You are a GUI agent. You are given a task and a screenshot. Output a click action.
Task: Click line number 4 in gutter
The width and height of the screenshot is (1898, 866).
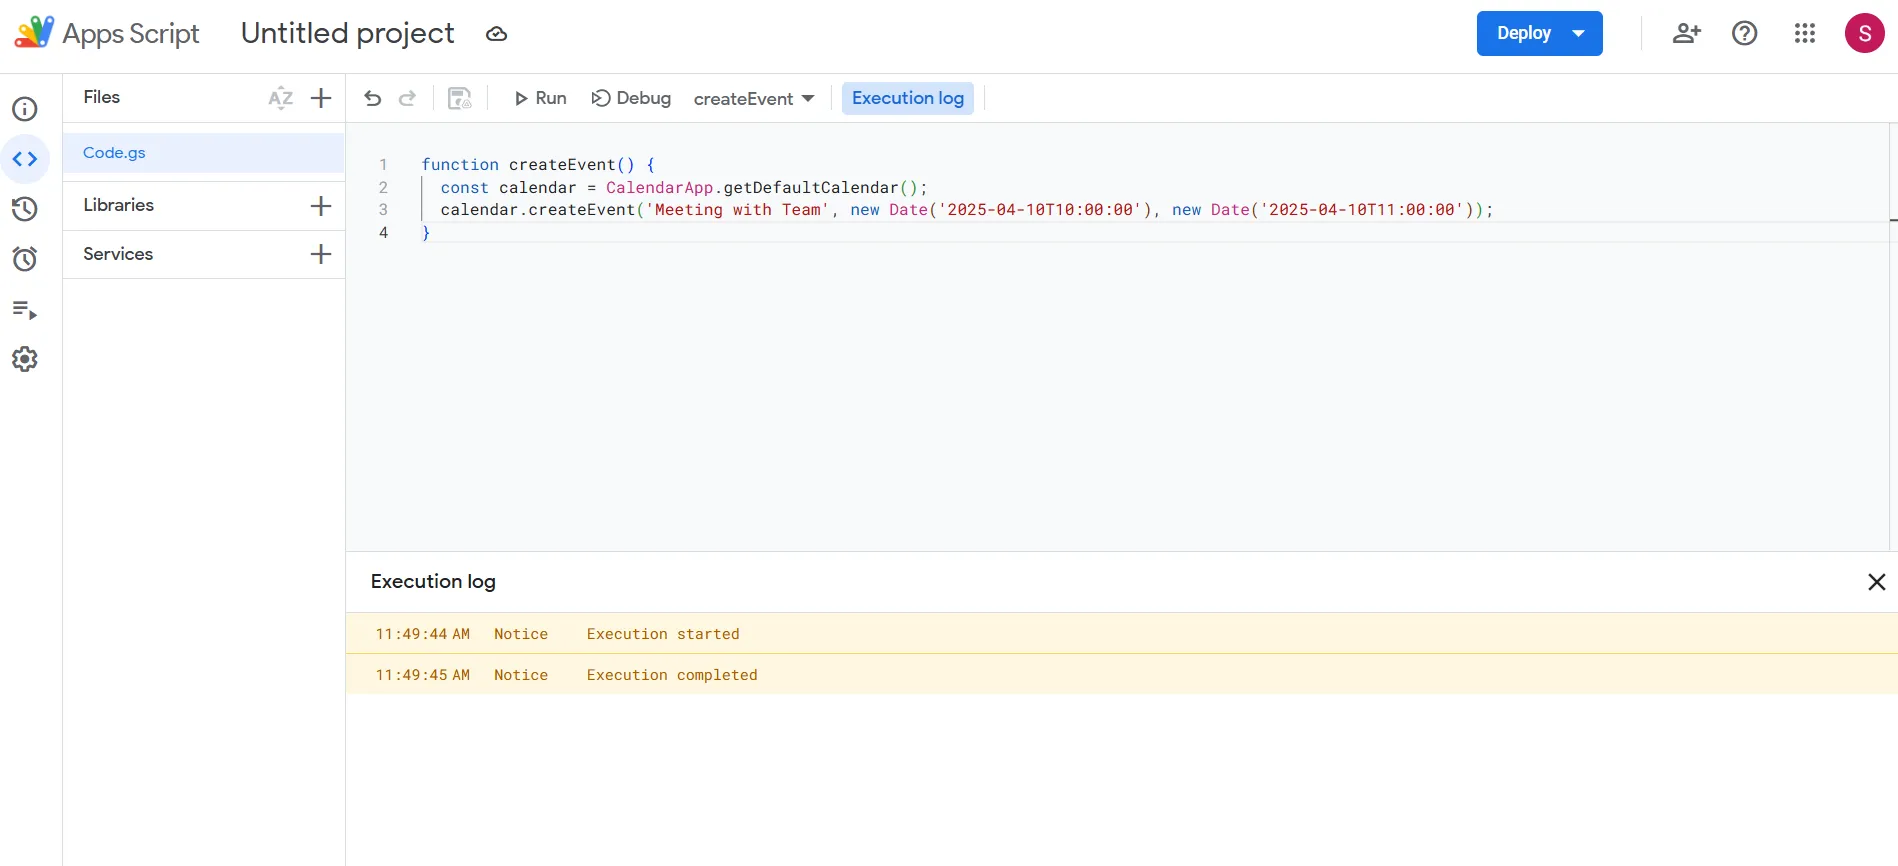pyautogui.click(x=383, y=233)
